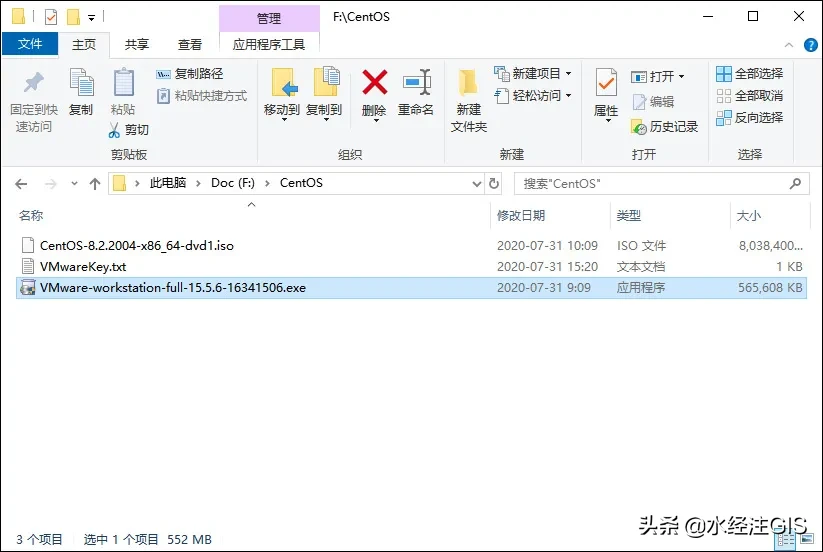Viewport: 823px width, 552px height.
Task: Sort by the Type (类型) column
Action: click(x=629, y=216)
